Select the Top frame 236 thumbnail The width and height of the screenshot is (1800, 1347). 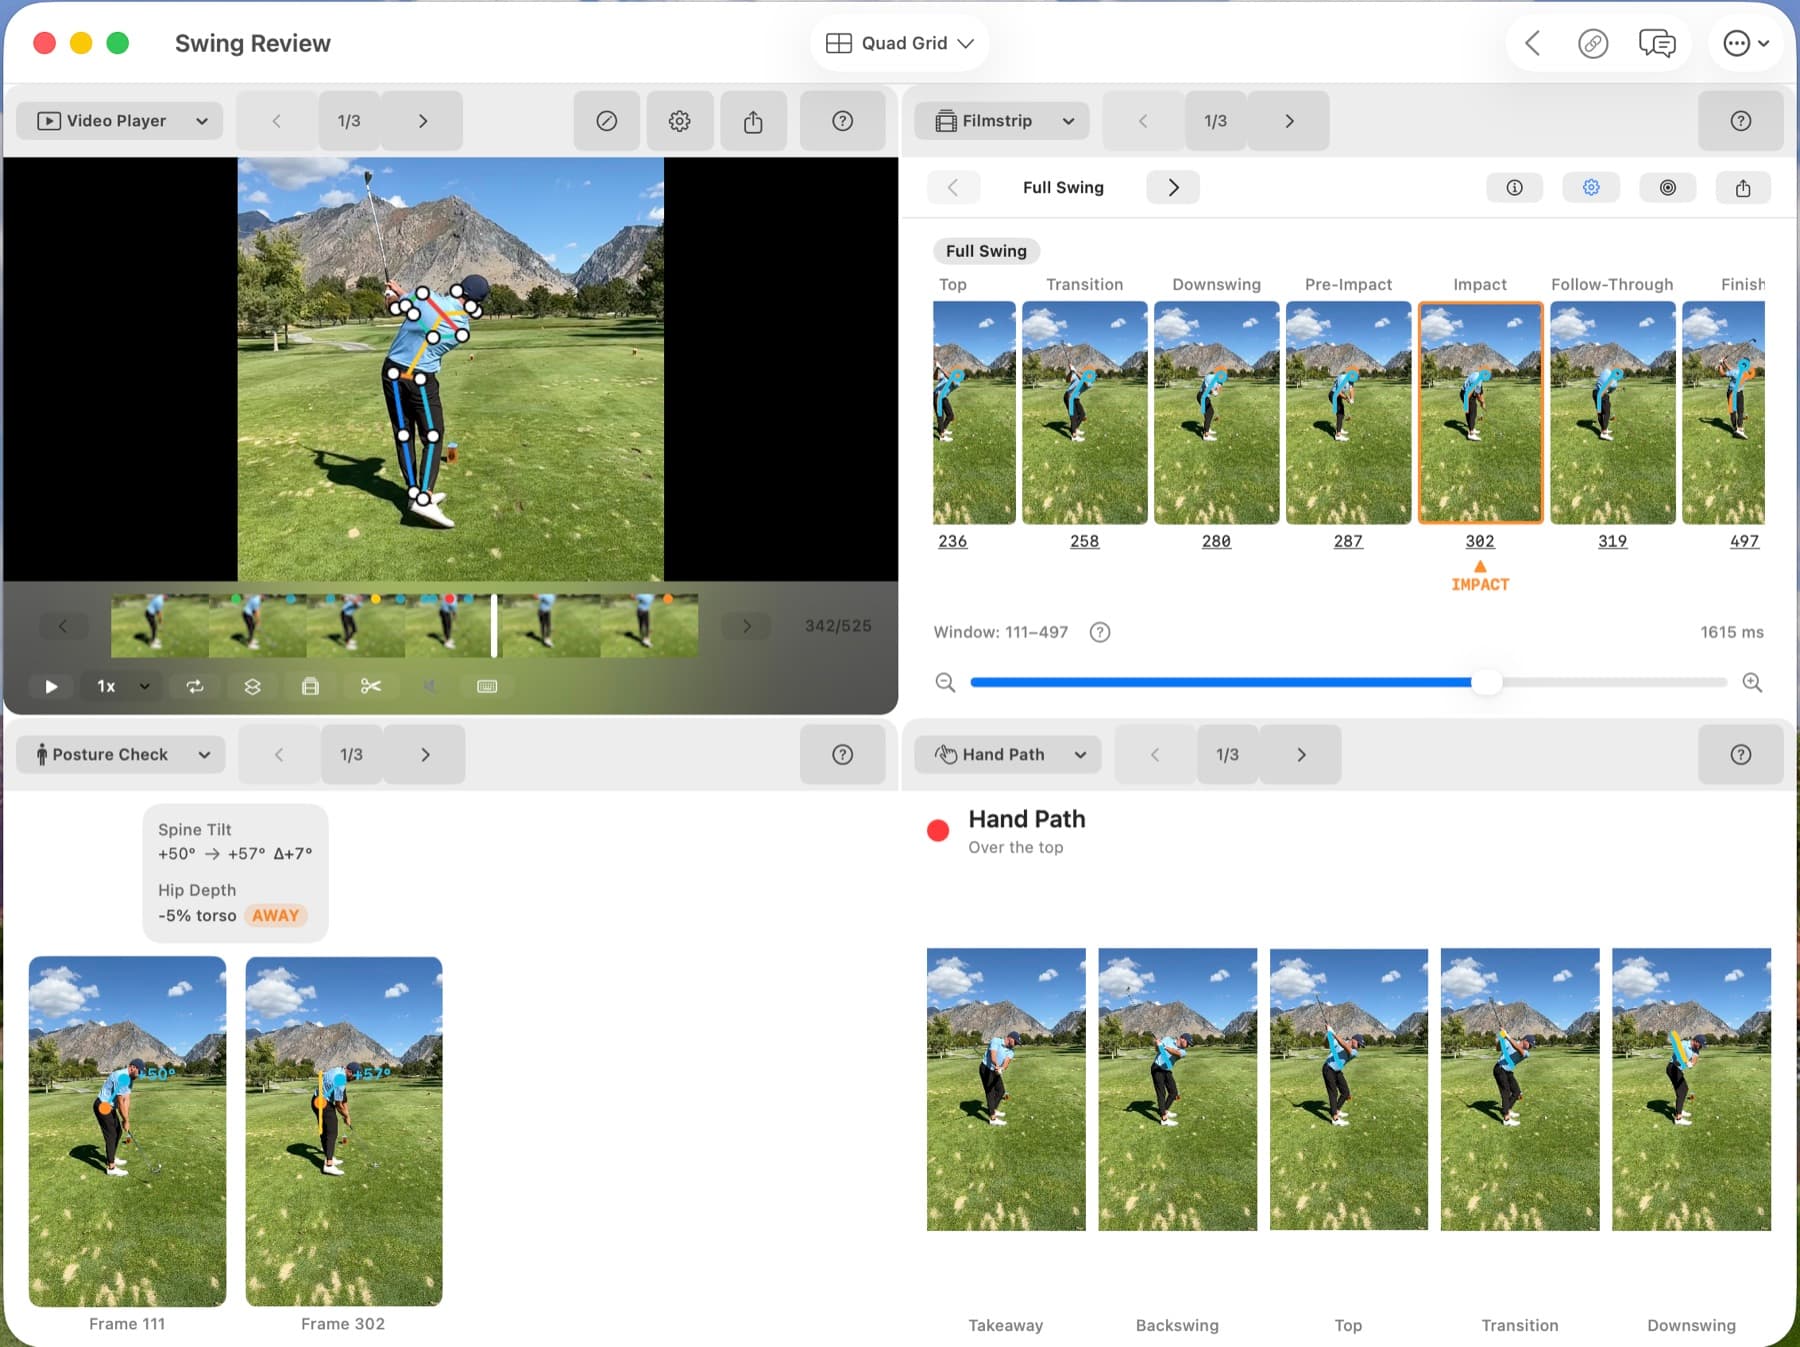[x=974, y=412]
